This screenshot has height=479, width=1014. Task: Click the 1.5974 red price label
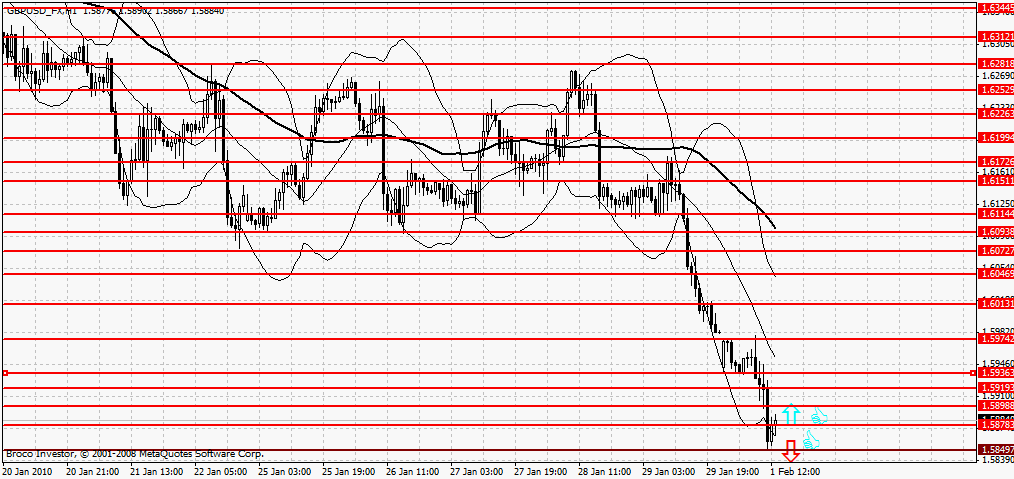click(x=994, y=340)
